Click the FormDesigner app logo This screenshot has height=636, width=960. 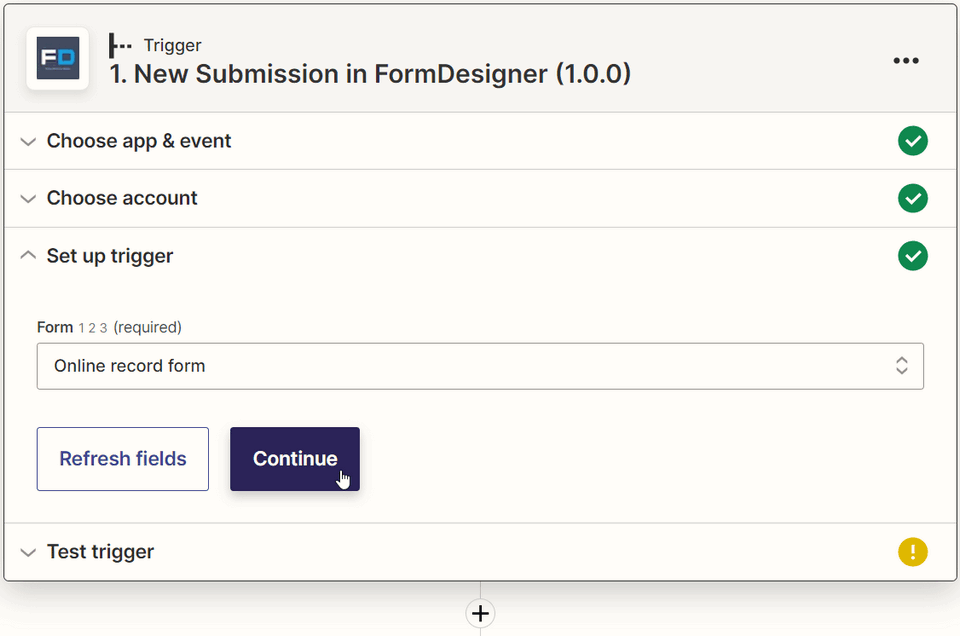pyautogui.click(x=56, y=59)
